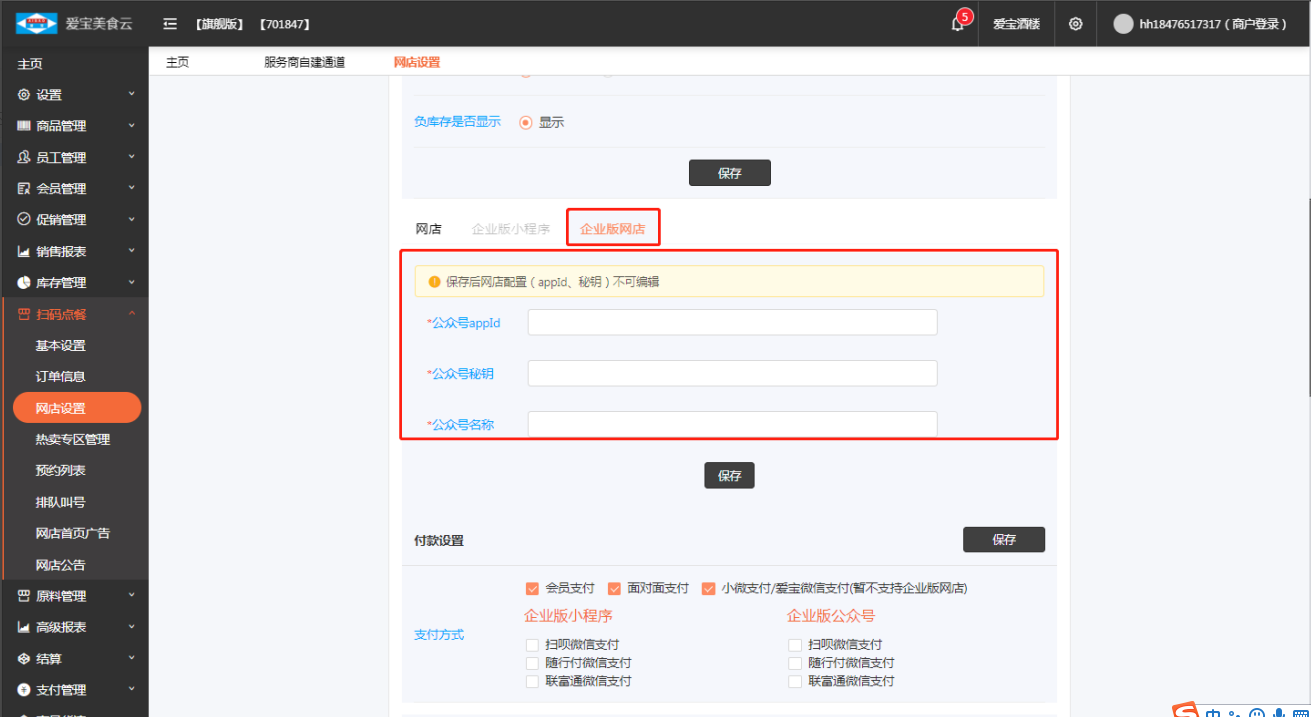Click the user avatar icon

tap(1123, 24)
